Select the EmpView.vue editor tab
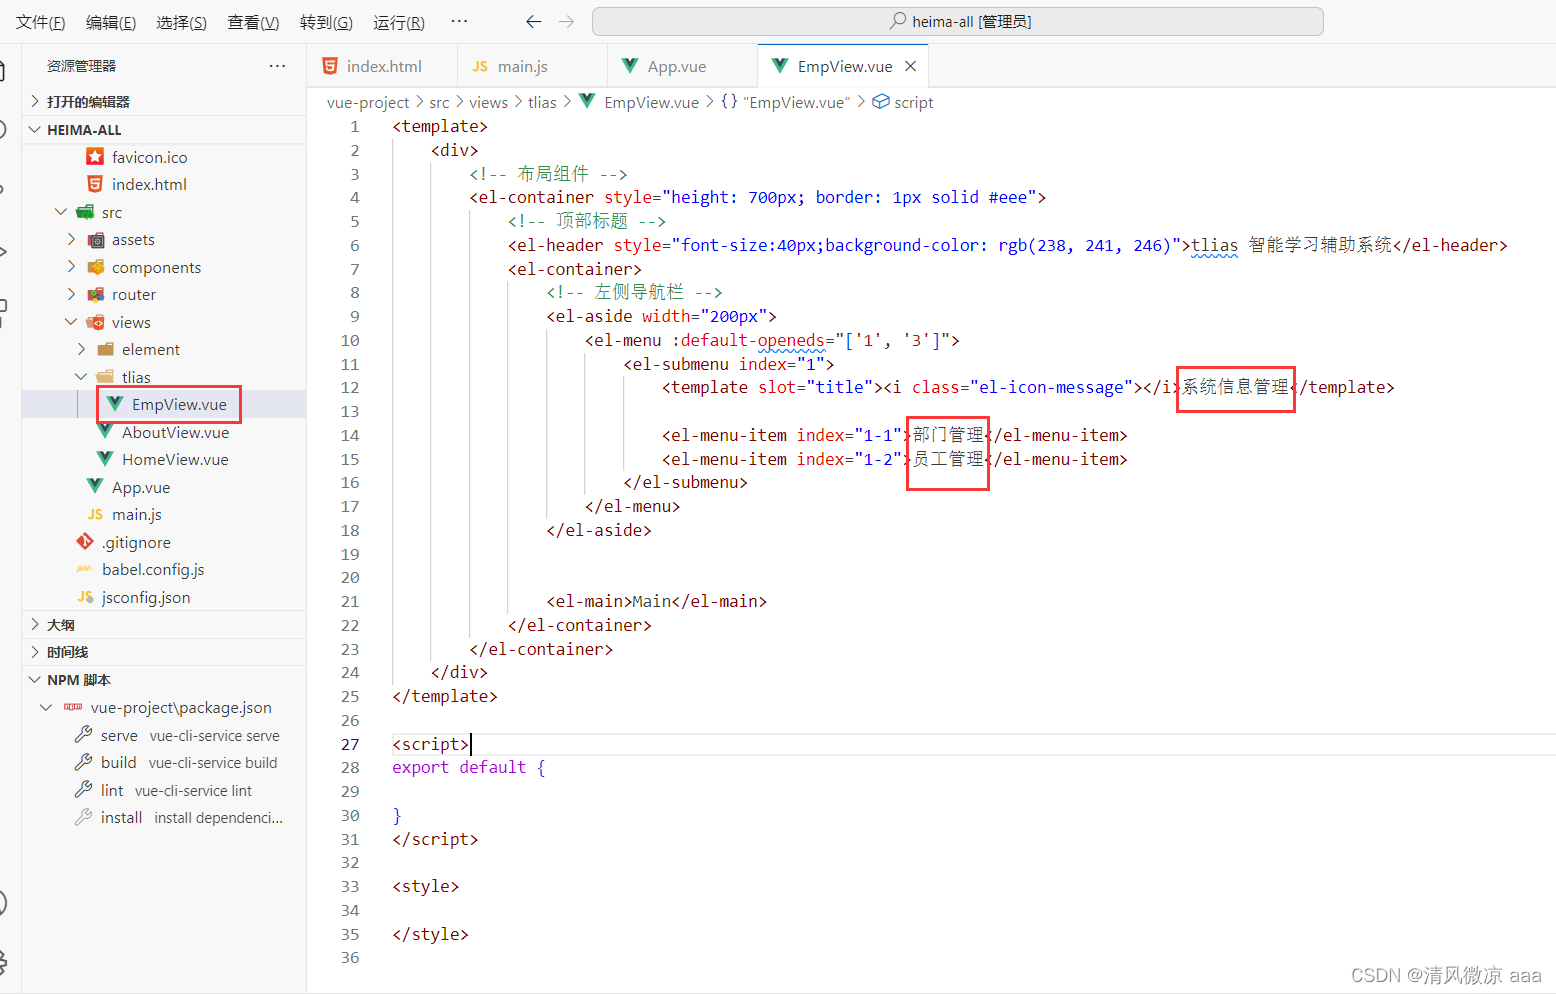 844,66
